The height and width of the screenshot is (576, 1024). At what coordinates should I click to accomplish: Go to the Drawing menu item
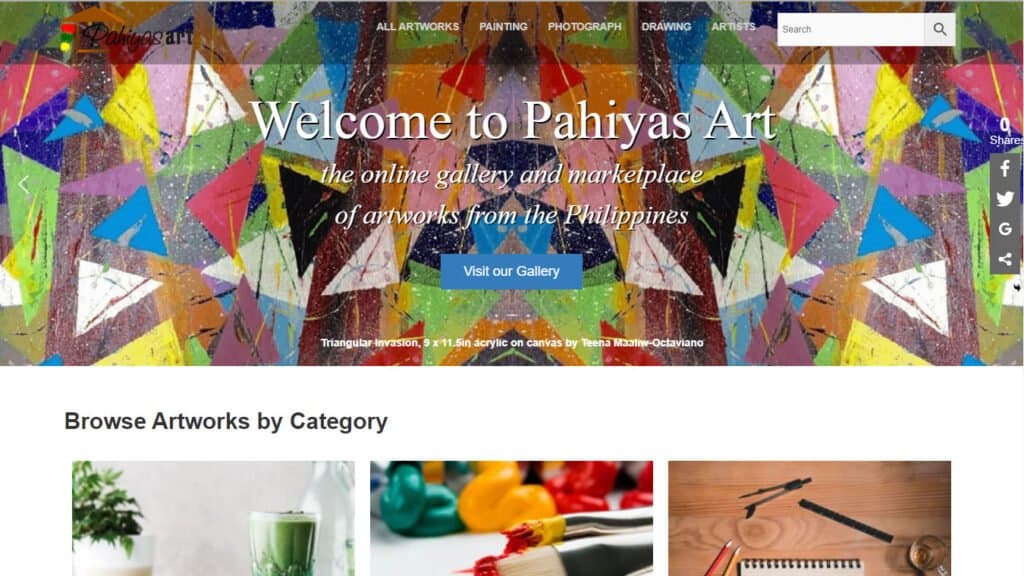(666, 27)
